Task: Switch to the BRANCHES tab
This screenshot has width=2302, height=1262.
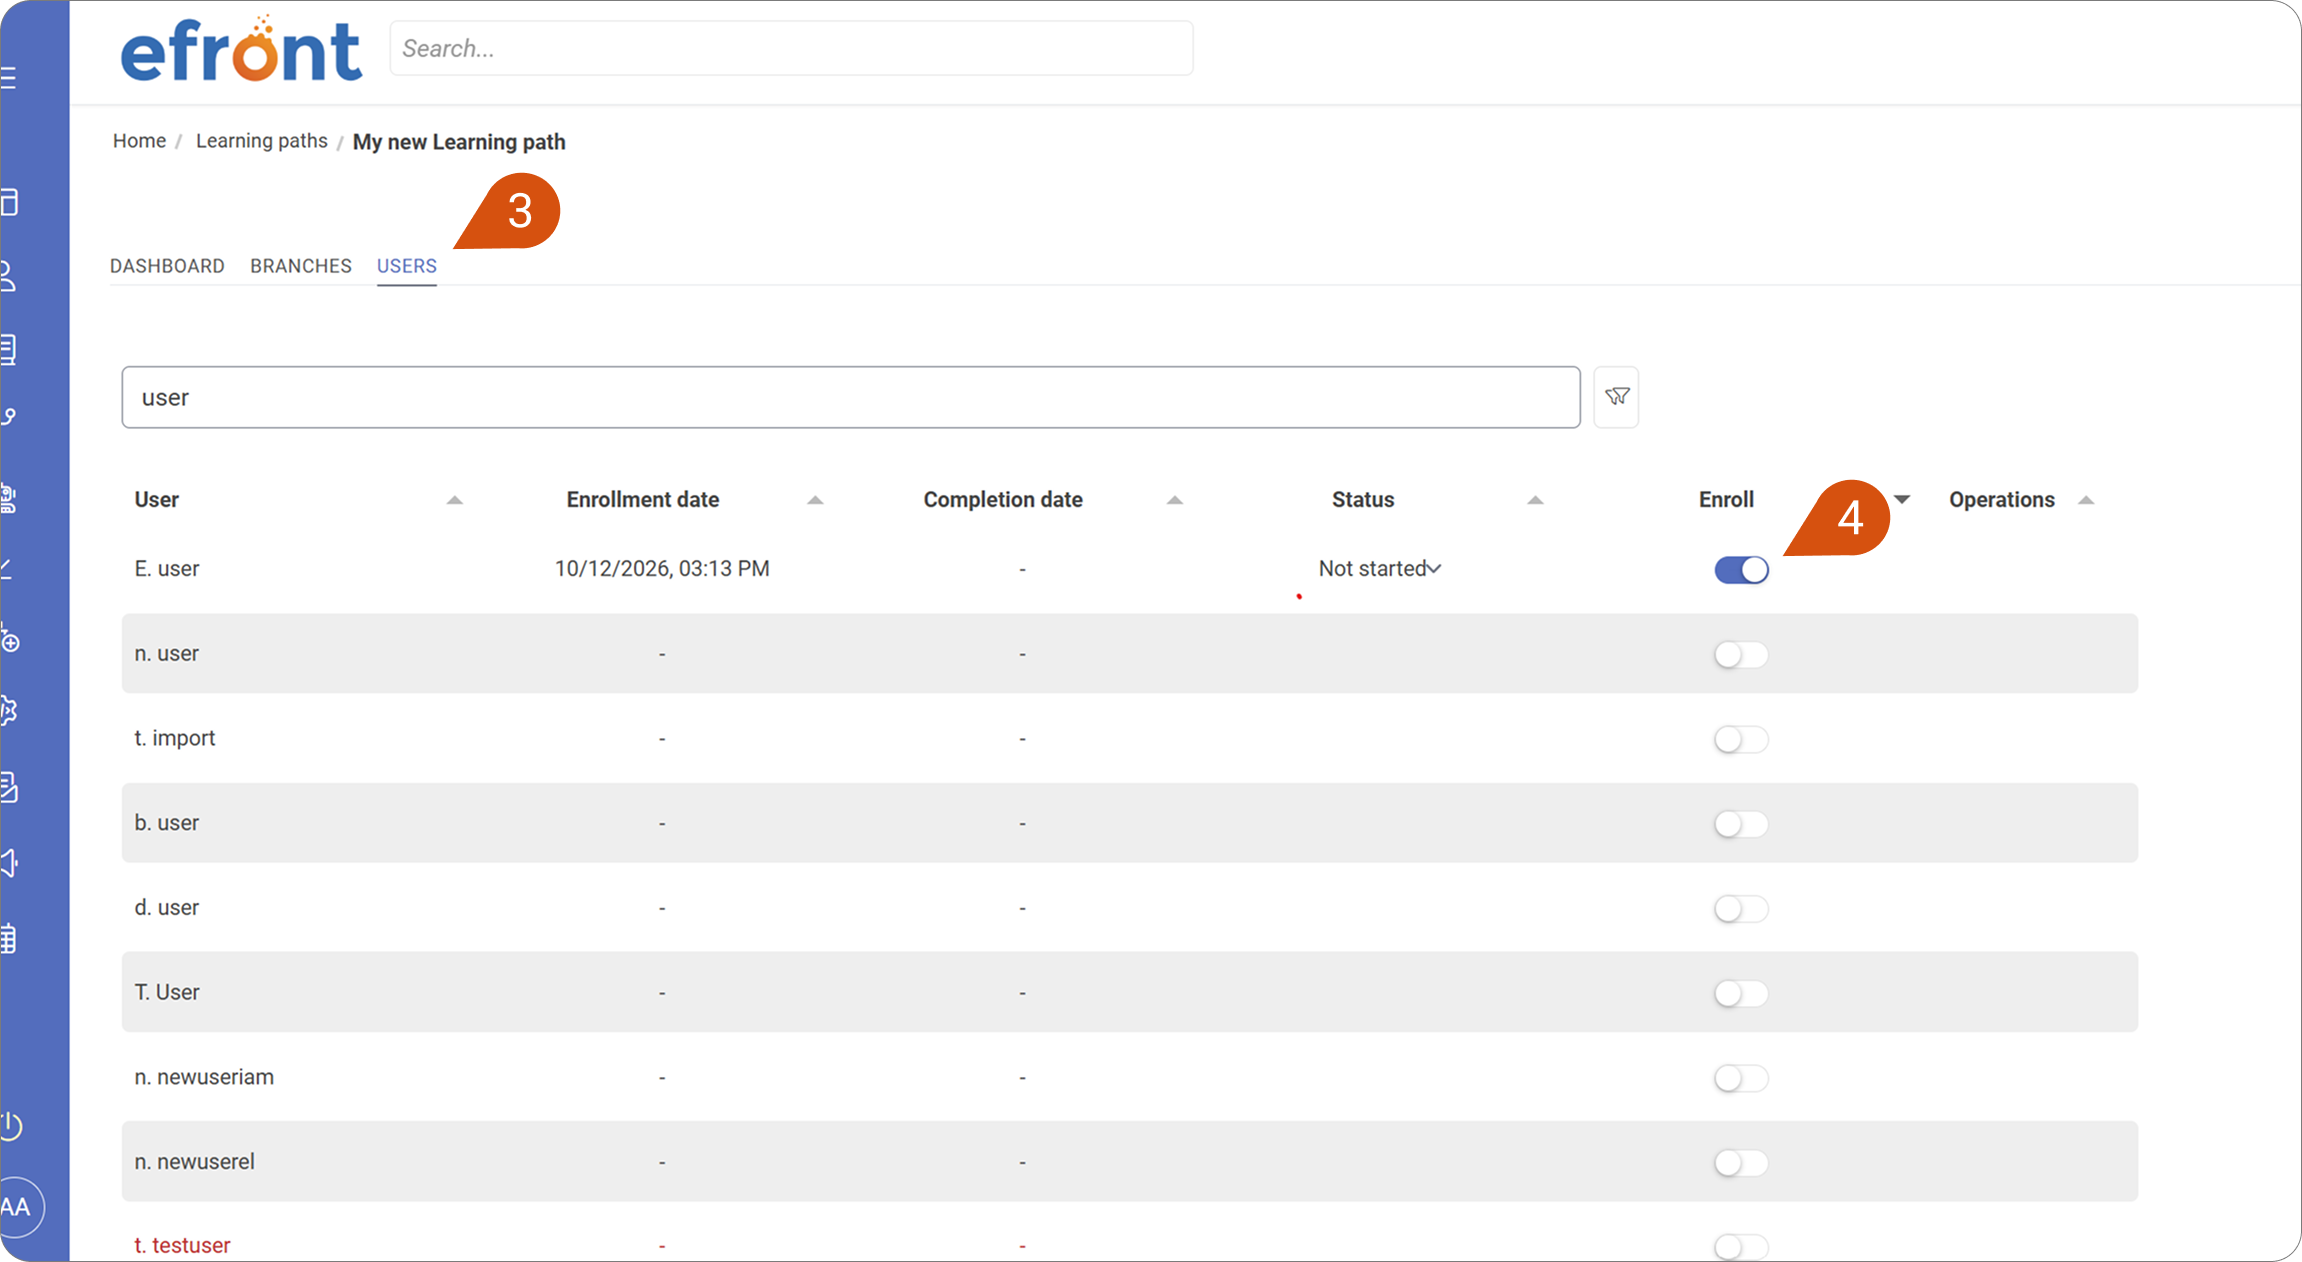Action: click(301, 266)
